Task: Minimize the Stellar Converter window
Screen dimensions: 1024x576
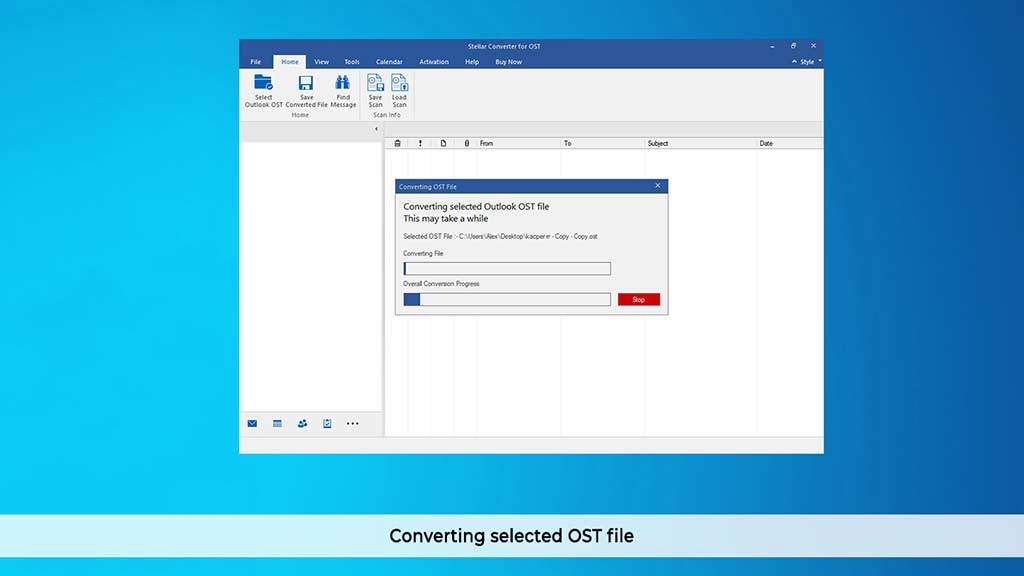Action: click(x=773, y=46)
